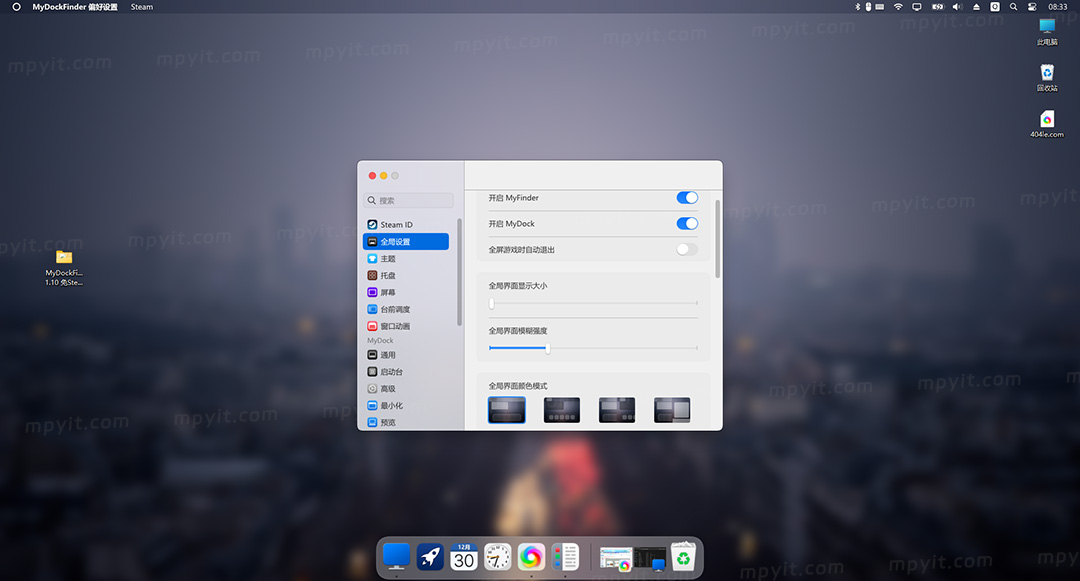Screen dimensions: 1080x581
Task: Click the colorful swirl app icon in the dock
Action: click(x=531, y=557)
